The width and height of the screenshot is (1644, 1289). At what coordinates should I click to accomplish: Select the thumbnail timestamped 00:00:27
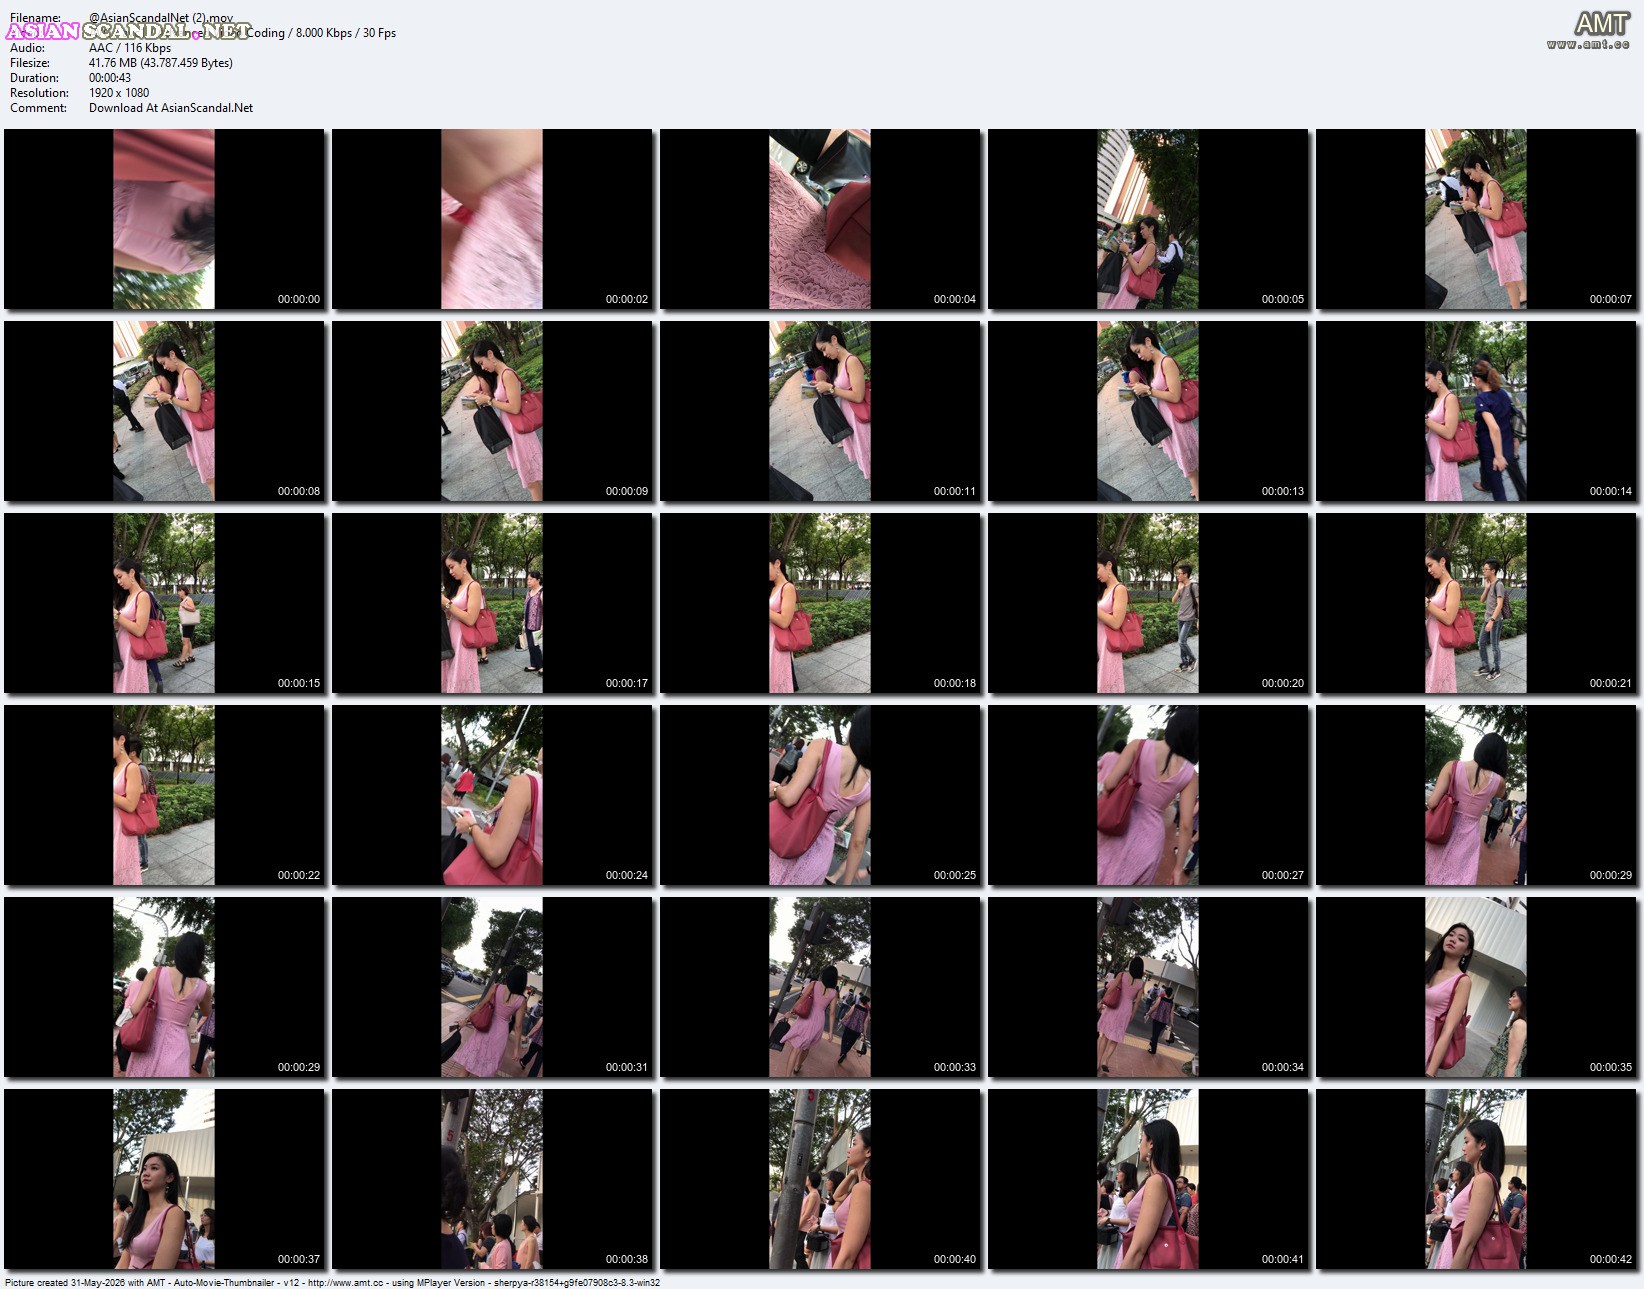click(1148, 795)
